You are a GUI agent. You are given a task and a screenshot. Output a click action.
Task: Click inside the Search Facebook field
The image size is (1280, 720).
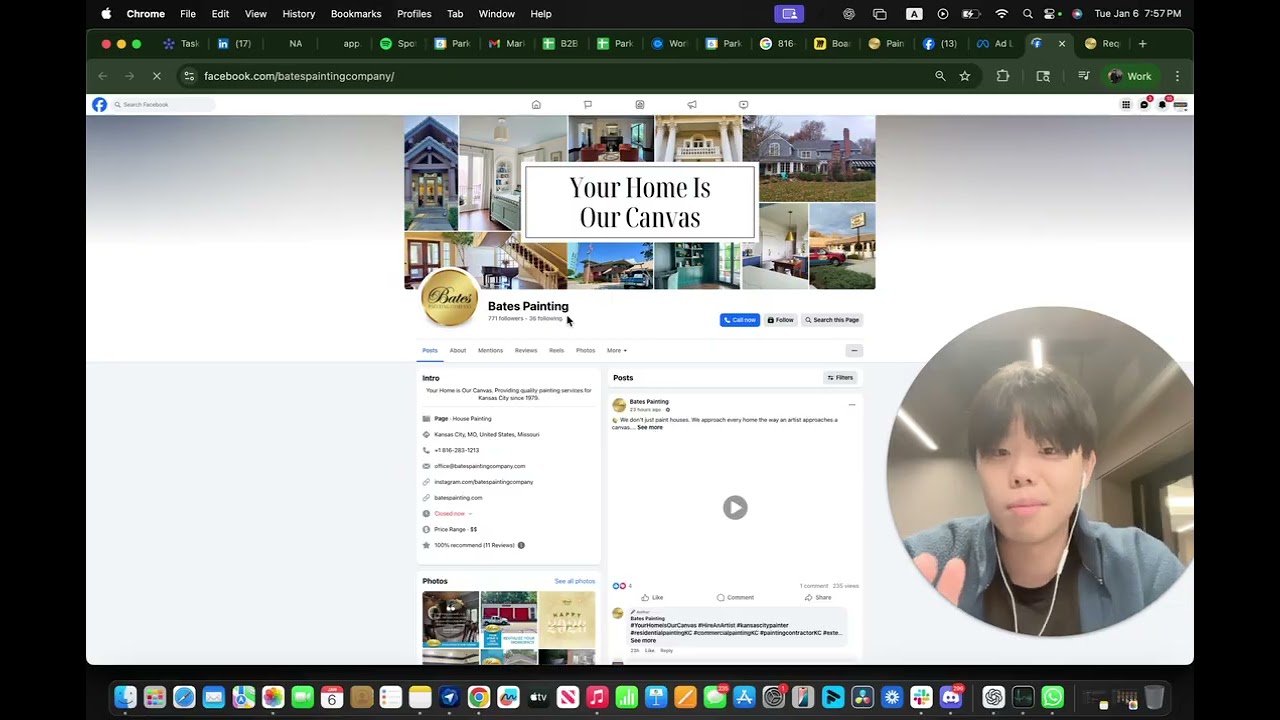(163, 104)
